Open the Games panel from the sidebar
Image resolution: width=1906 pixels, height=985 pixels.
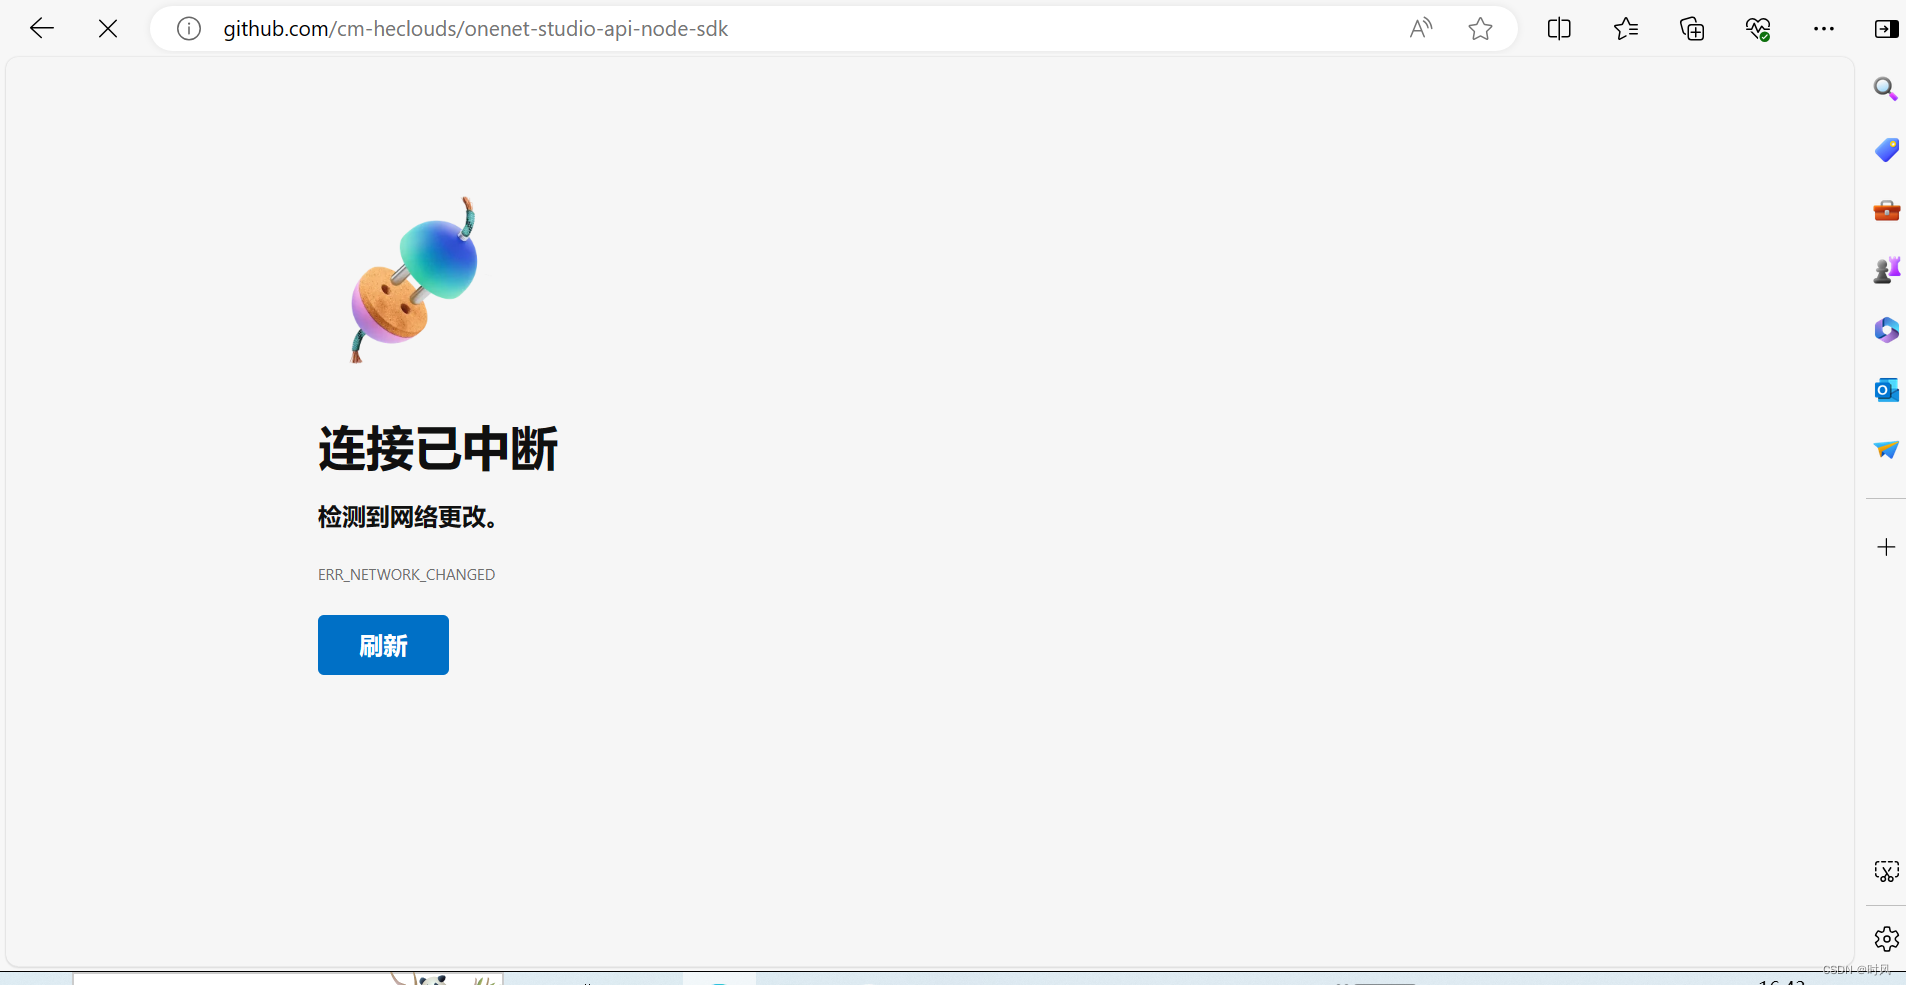pos(1886,269)
